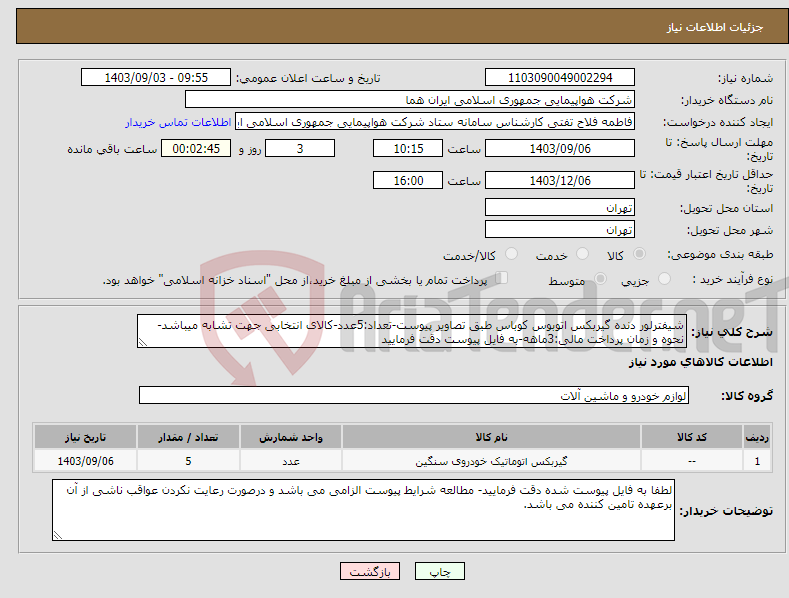Click the شماره نیاز field 1103090049002294
This screenshot has height=598, width=789.
point(560,78)
